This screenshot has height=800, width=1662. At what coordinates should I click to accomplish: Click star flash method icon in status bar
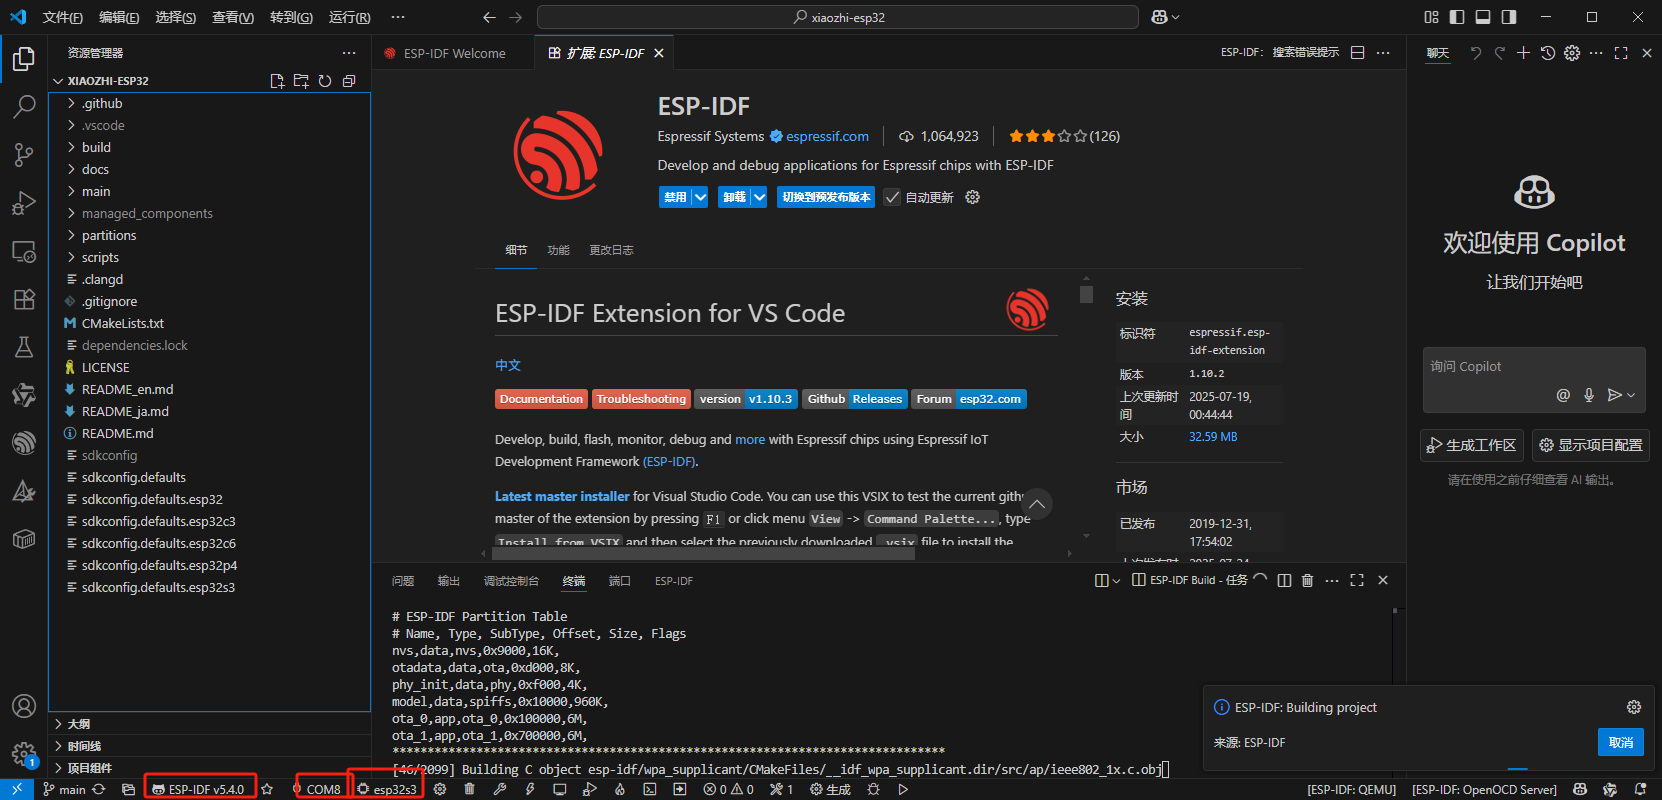[x=267, y=789]
